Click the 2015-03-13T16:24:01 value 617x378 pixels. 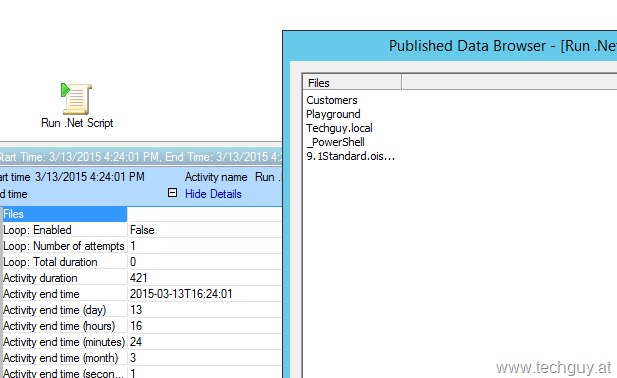click(181, 294)
